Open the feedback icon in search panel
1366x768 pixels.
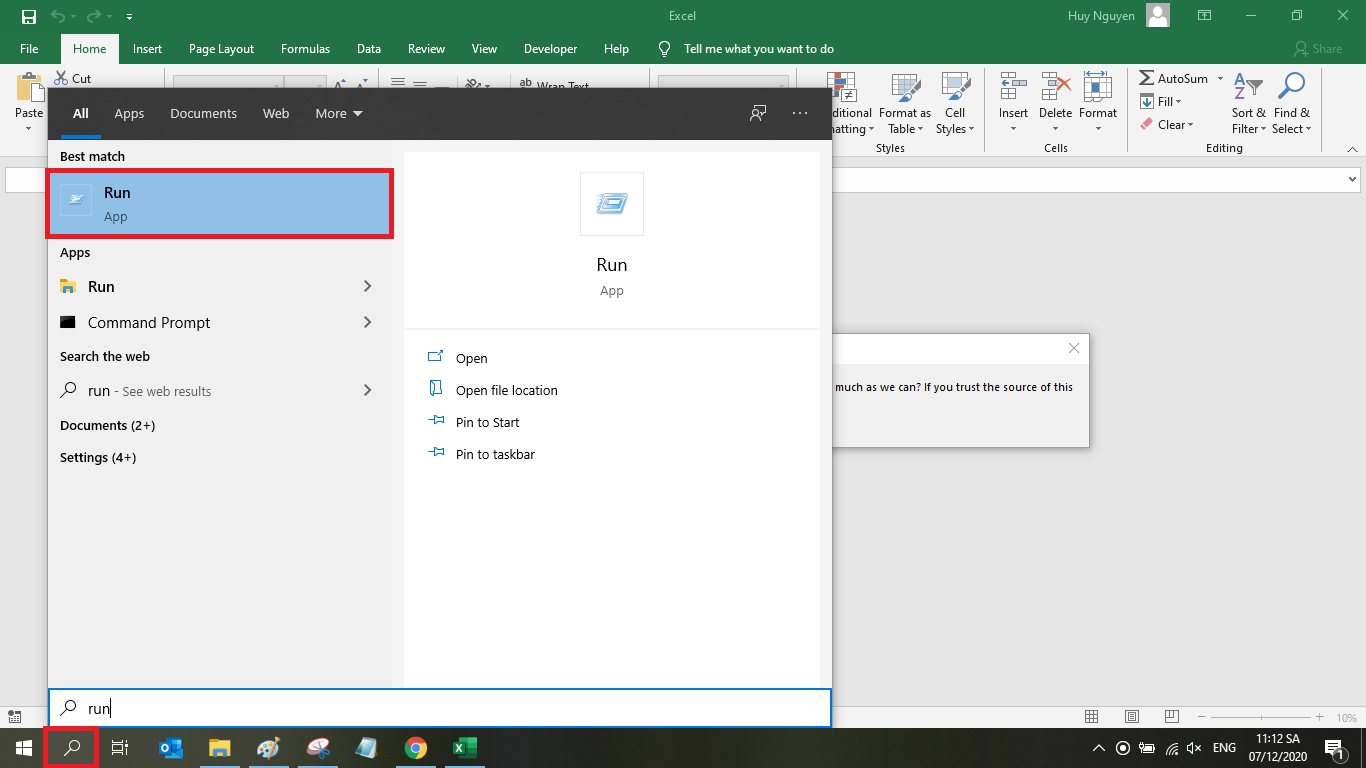(758, 113)
